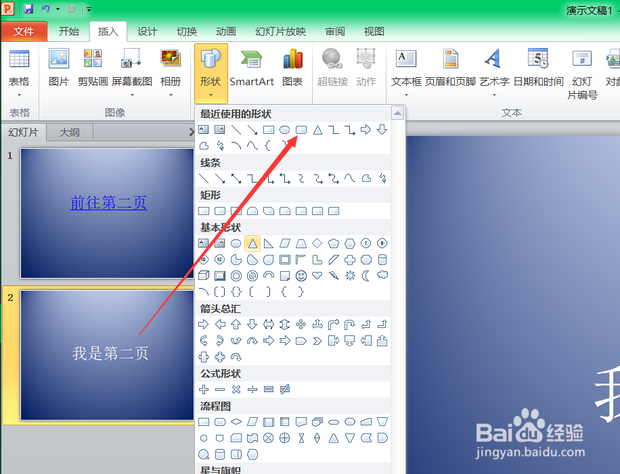The height and width of the screenshot is (474, 620).
Task: Pick the oval in recently used shapes
Action: pyautogui.click(x=285, y=130)
